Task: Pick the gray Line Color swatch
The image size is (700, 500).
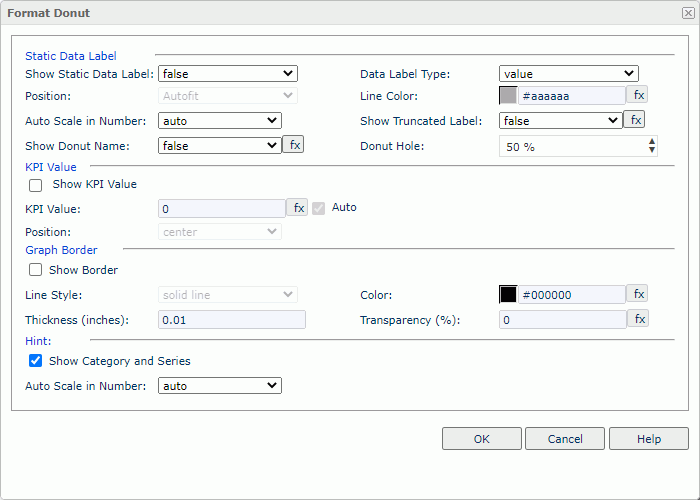Action: 508,96
